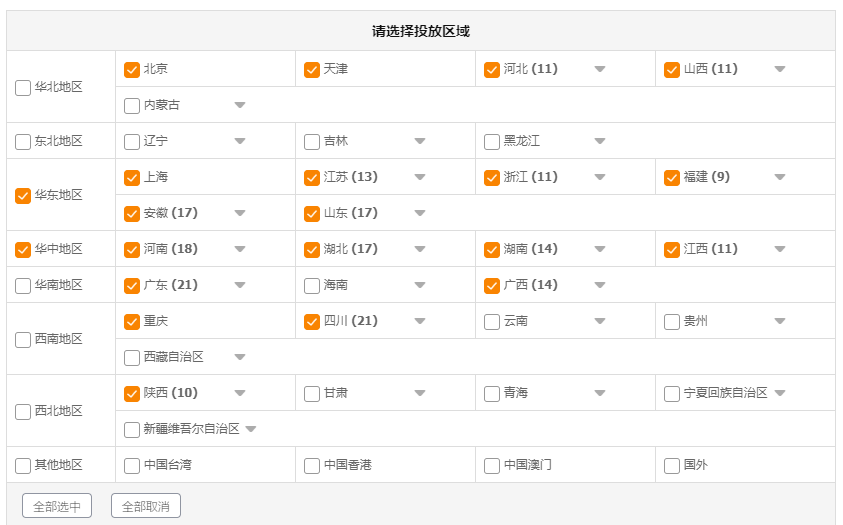Open the 四川 (21) dropdown arrow
This screenshot has width=843, height=525.
pos(420,321)
